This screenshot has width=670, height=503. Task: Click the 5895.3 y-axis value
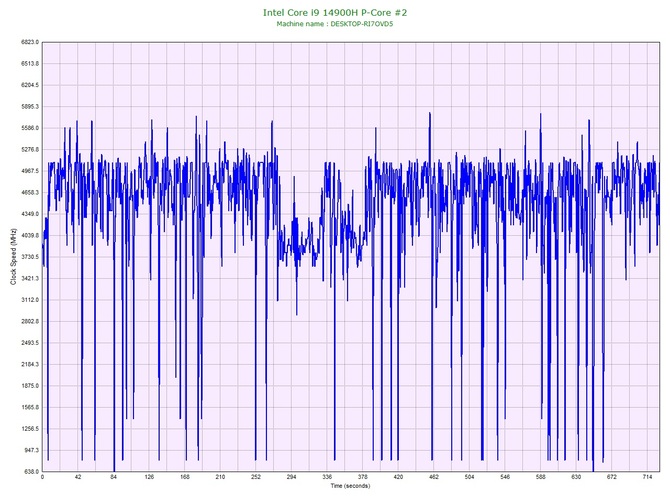[x=30, y=106]
